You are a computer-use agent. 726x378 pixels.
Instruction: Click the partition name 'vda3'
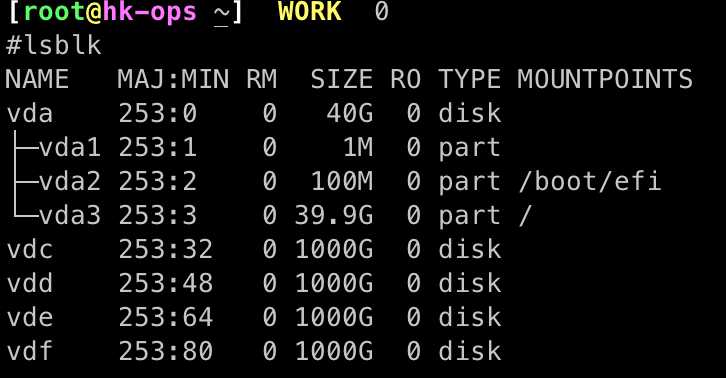click(70, 215)
